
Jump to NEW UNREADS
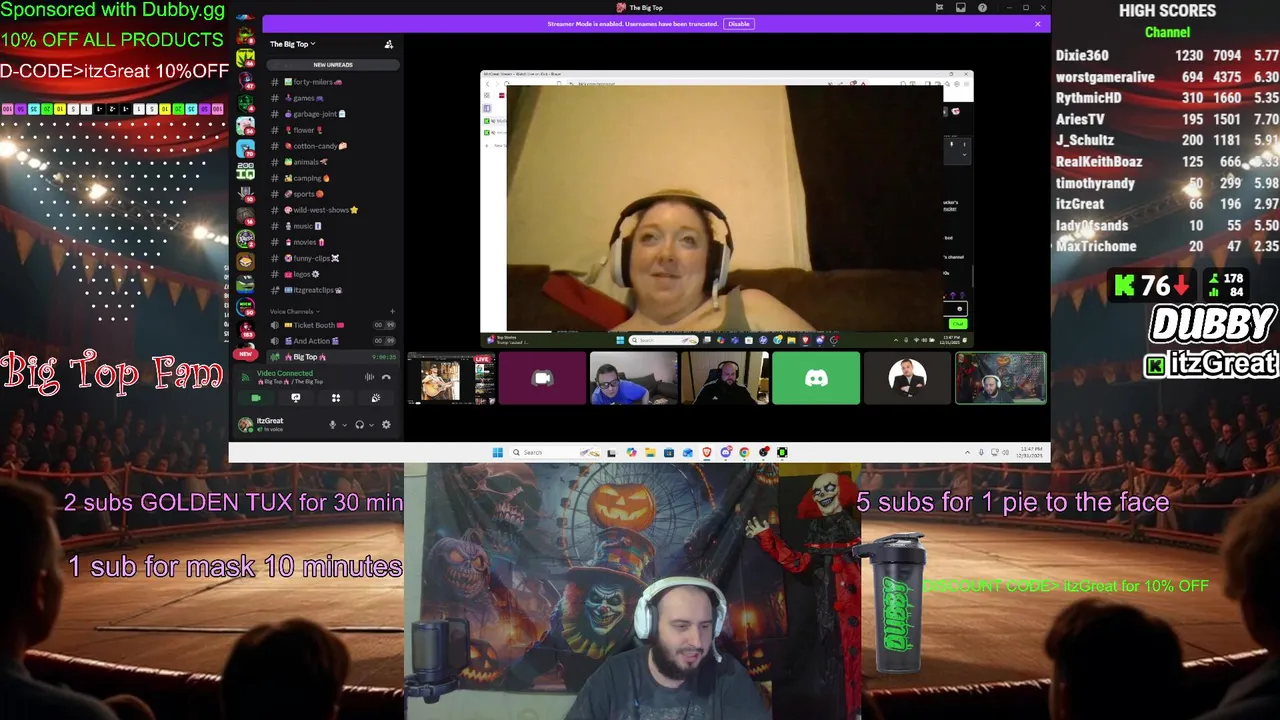pyautogui.click(x=333, y=65)
